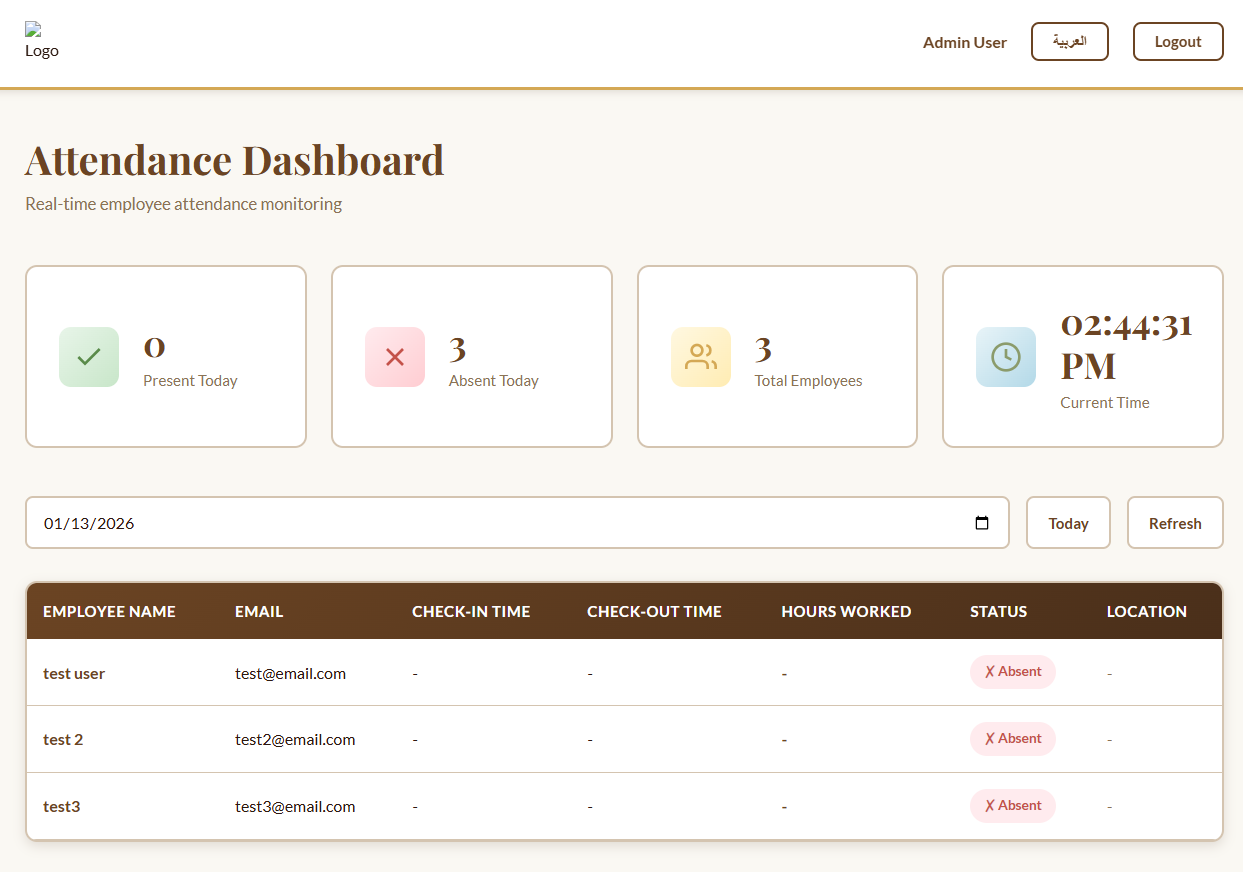Click the red X Absent Today icon
This screenshot has width=1243, height=872.
click(395, 357)
